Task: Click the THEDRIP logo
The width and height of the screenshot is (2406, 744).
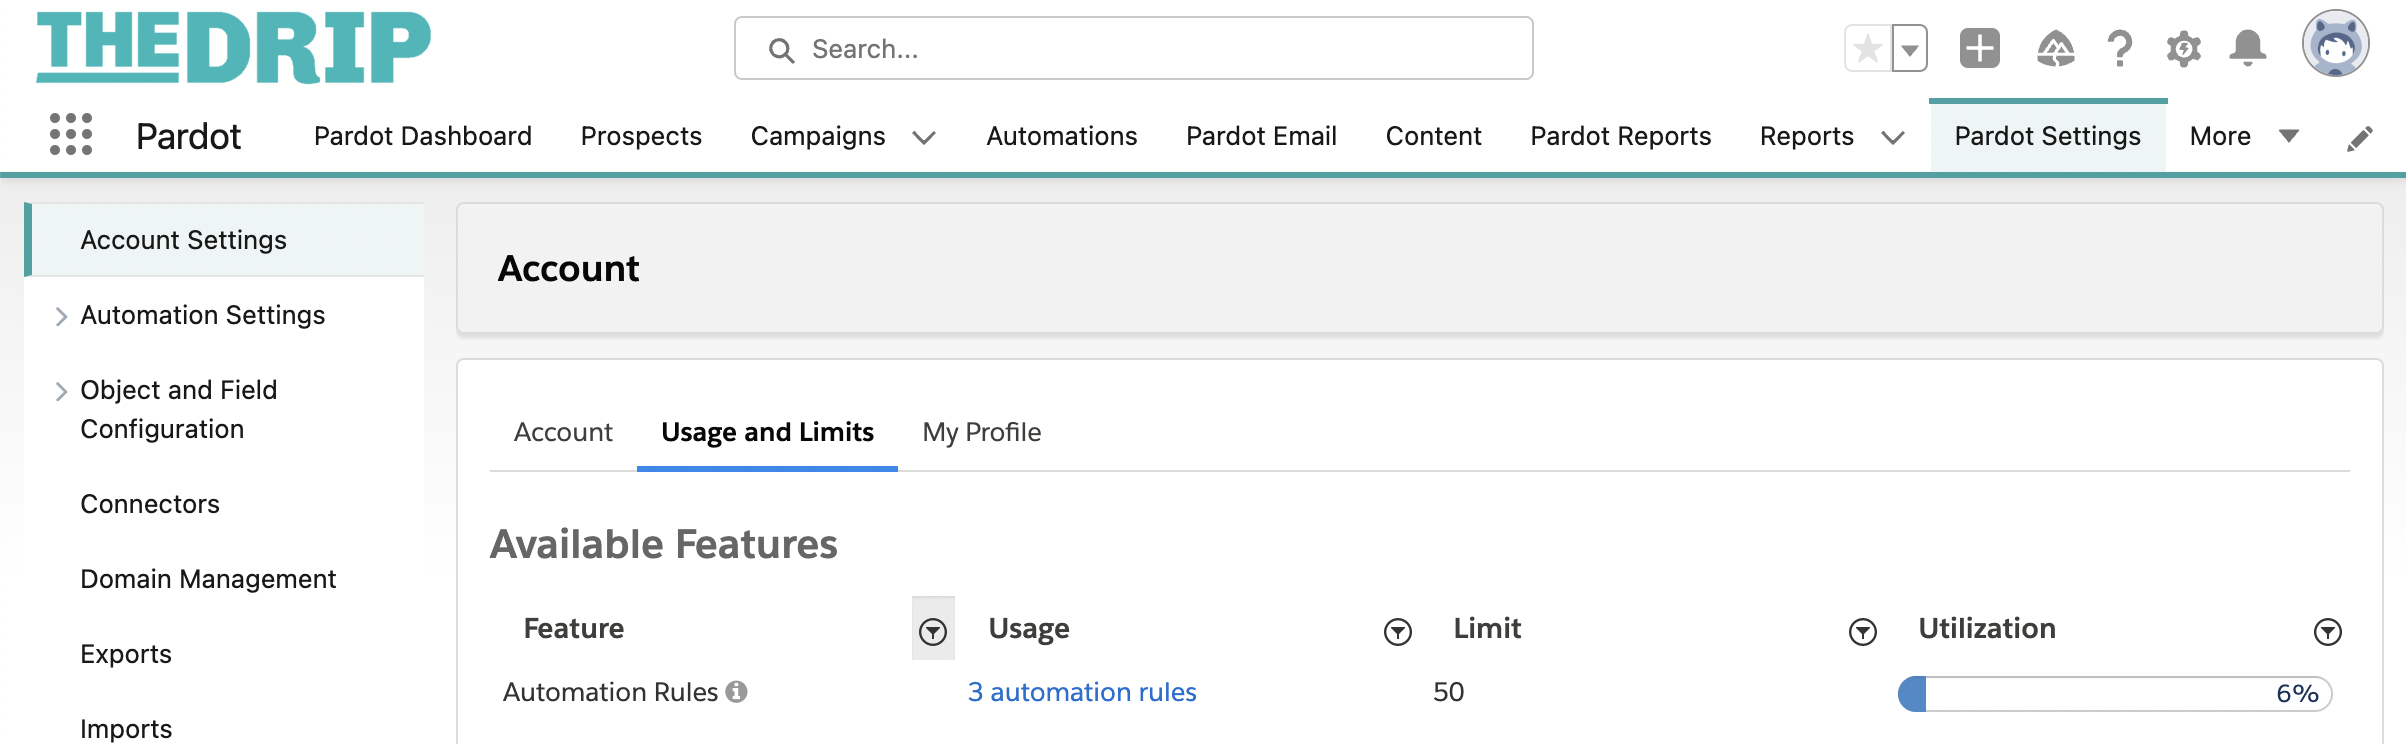Action: (x=234, y=47)
